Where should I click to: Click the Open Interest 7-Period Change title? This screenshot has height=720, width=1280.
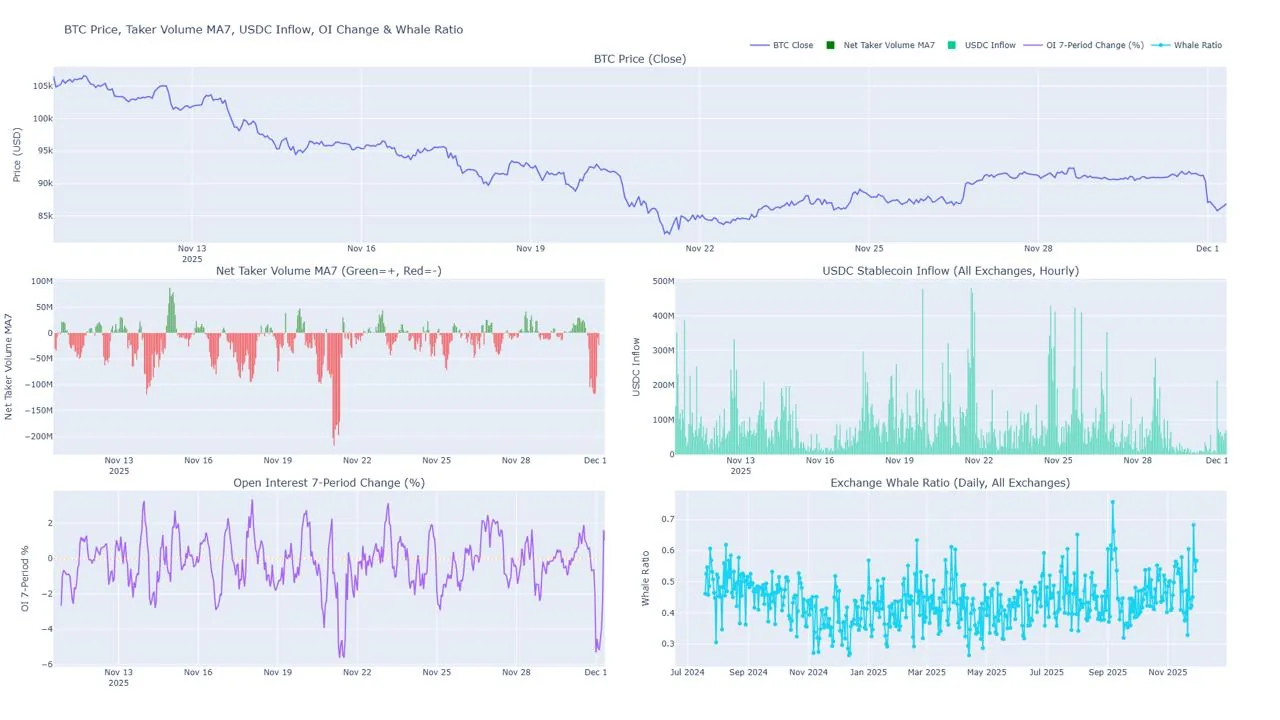(329, 482)
